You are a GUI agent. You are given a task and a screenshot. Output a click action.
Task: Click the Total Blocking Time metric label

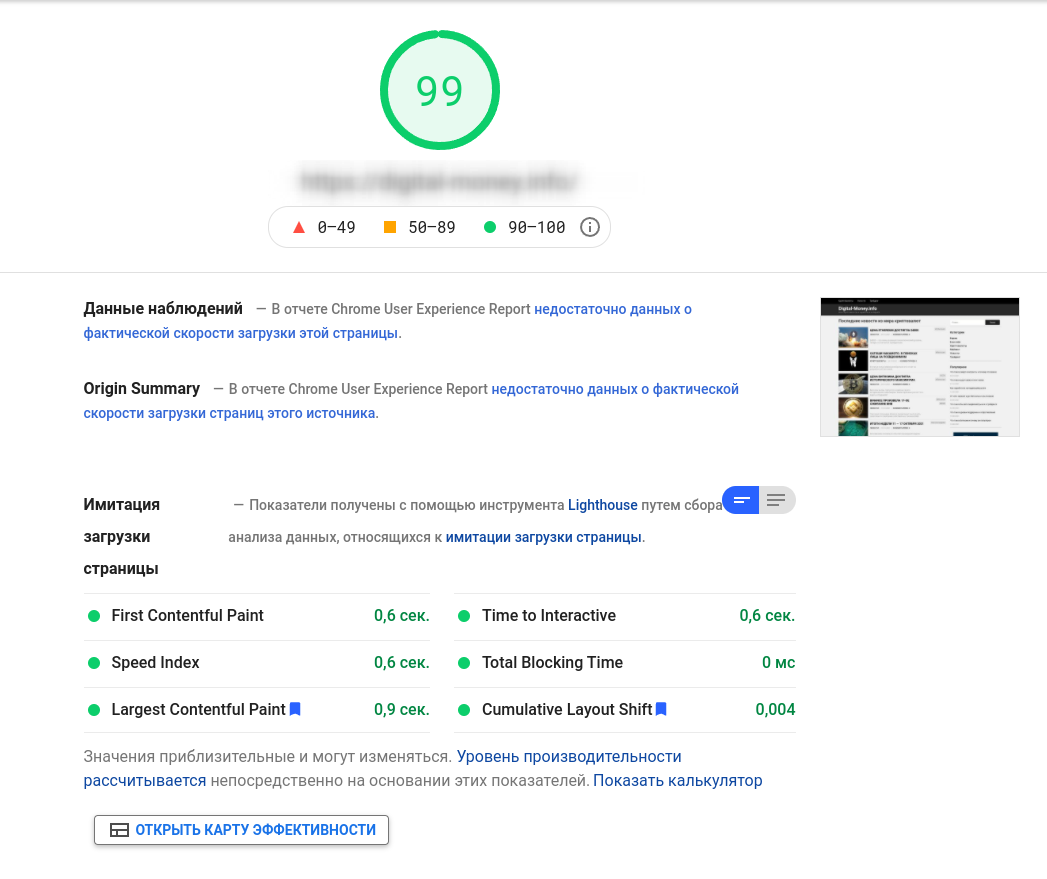552,663
